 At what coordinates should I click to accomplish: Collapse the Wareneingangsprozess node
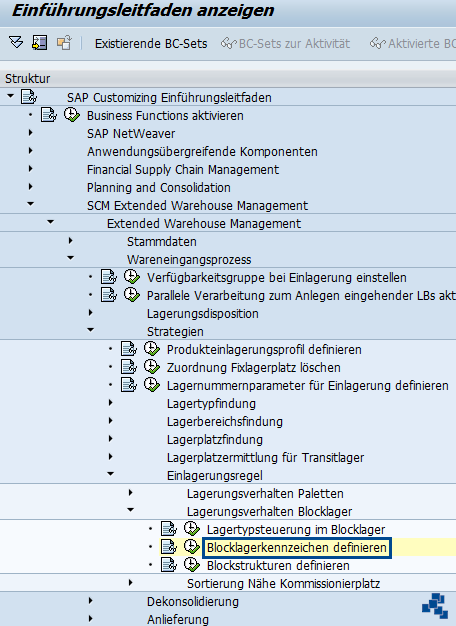tap(70, 258)
